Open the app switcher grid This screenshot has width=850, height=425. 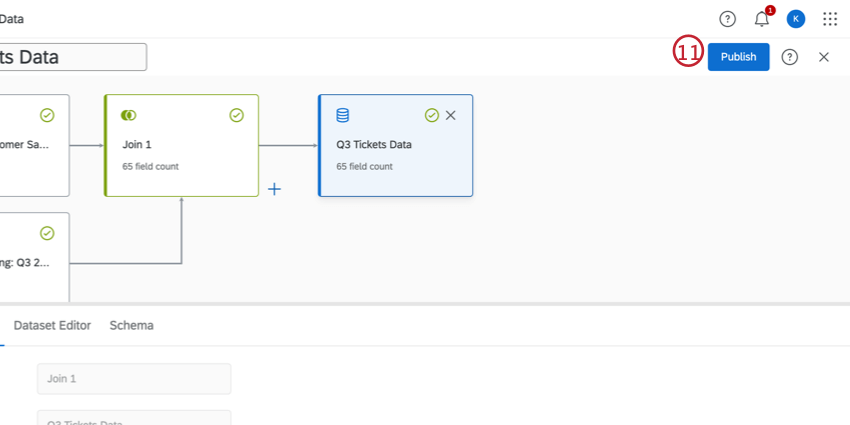pos(830,19)
